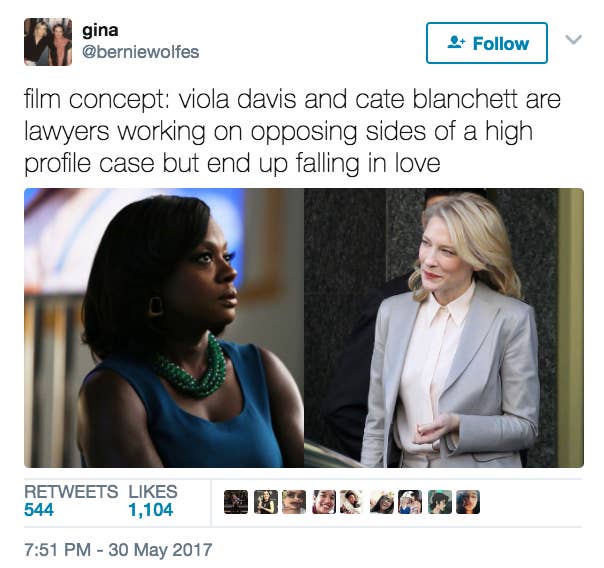Open the third liker avatar
The width and height of the screenshot is (604, 568).
tap(294, 502)
